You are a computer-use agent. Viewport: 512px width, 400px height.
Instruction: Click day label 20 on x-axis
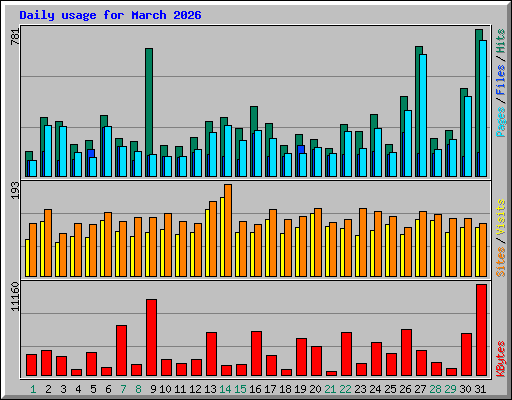pos(315,389)
